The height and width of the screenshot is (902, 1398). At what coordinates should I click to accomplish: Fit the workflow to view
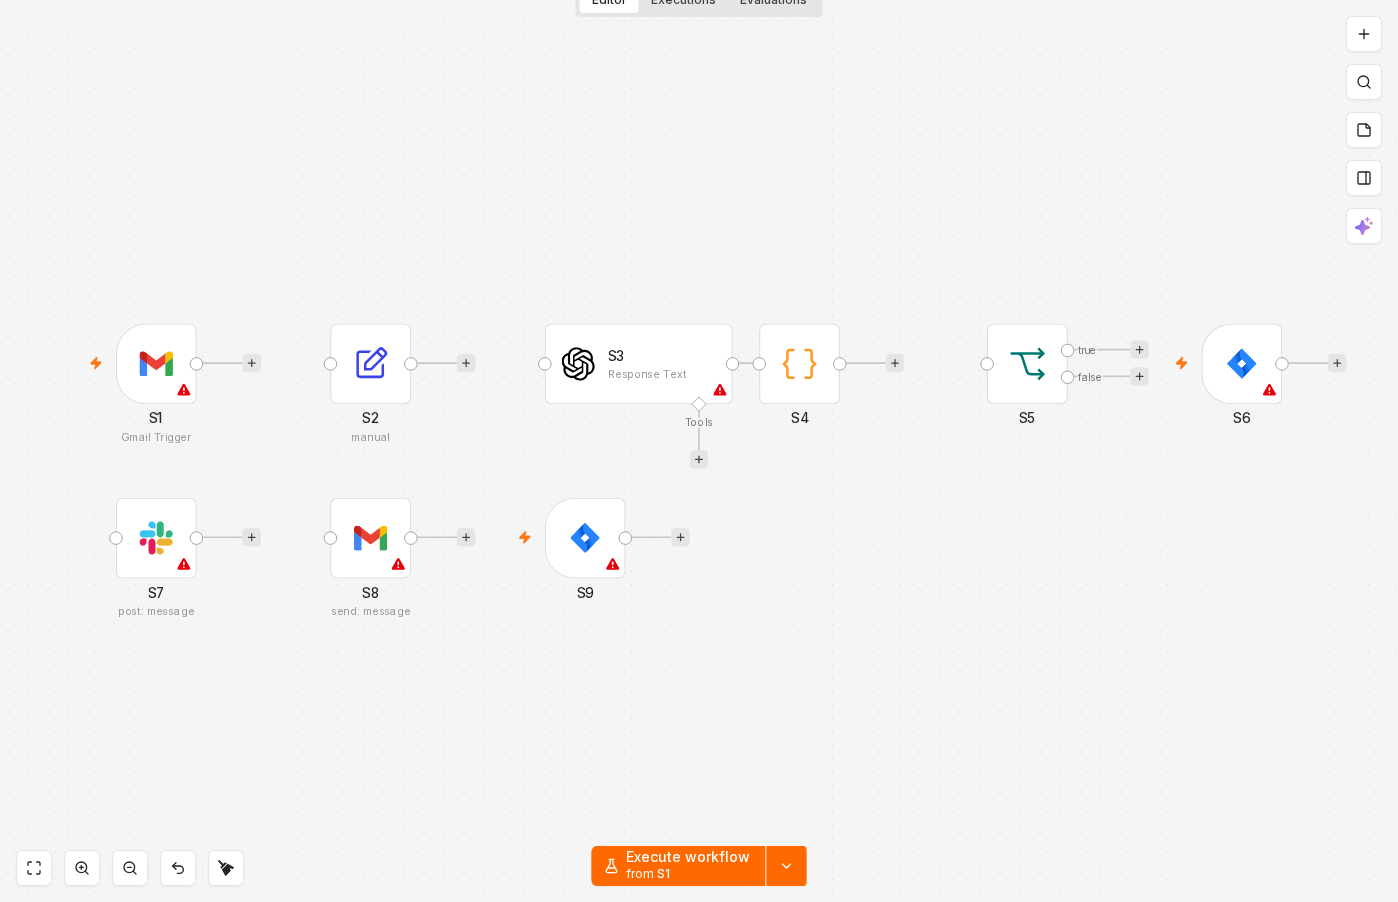(x=34, y=868)
